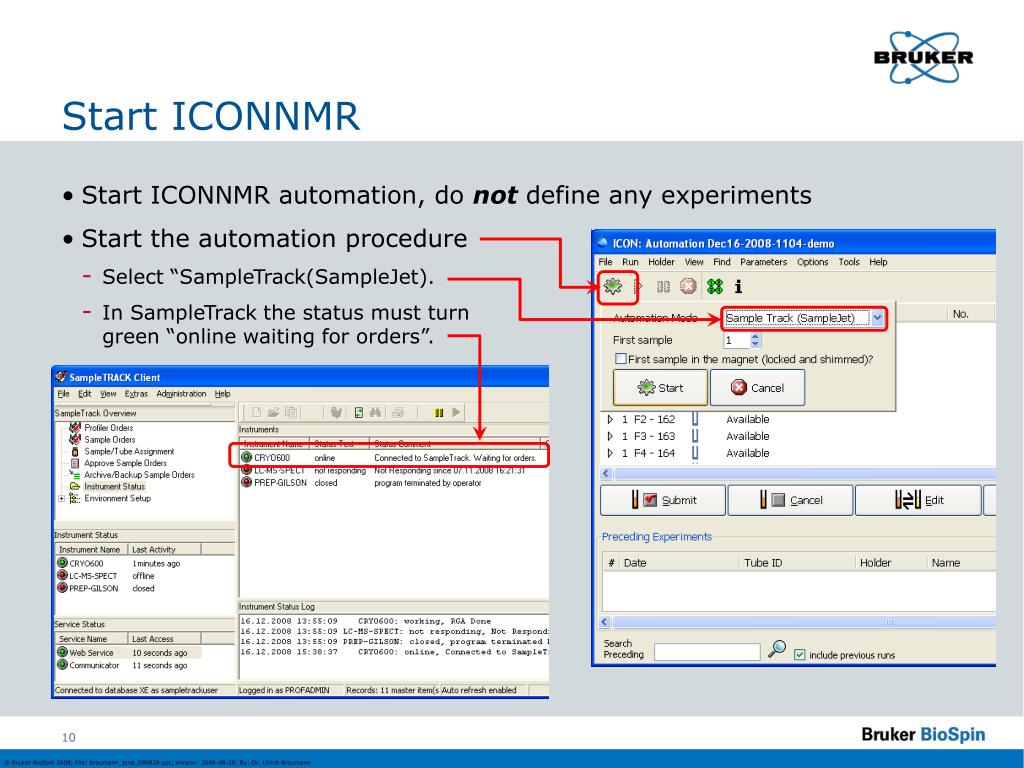Open the Find menu in ICON window
The width and height of the screenshot is (1024, 768).
click(x=722, y=262)
